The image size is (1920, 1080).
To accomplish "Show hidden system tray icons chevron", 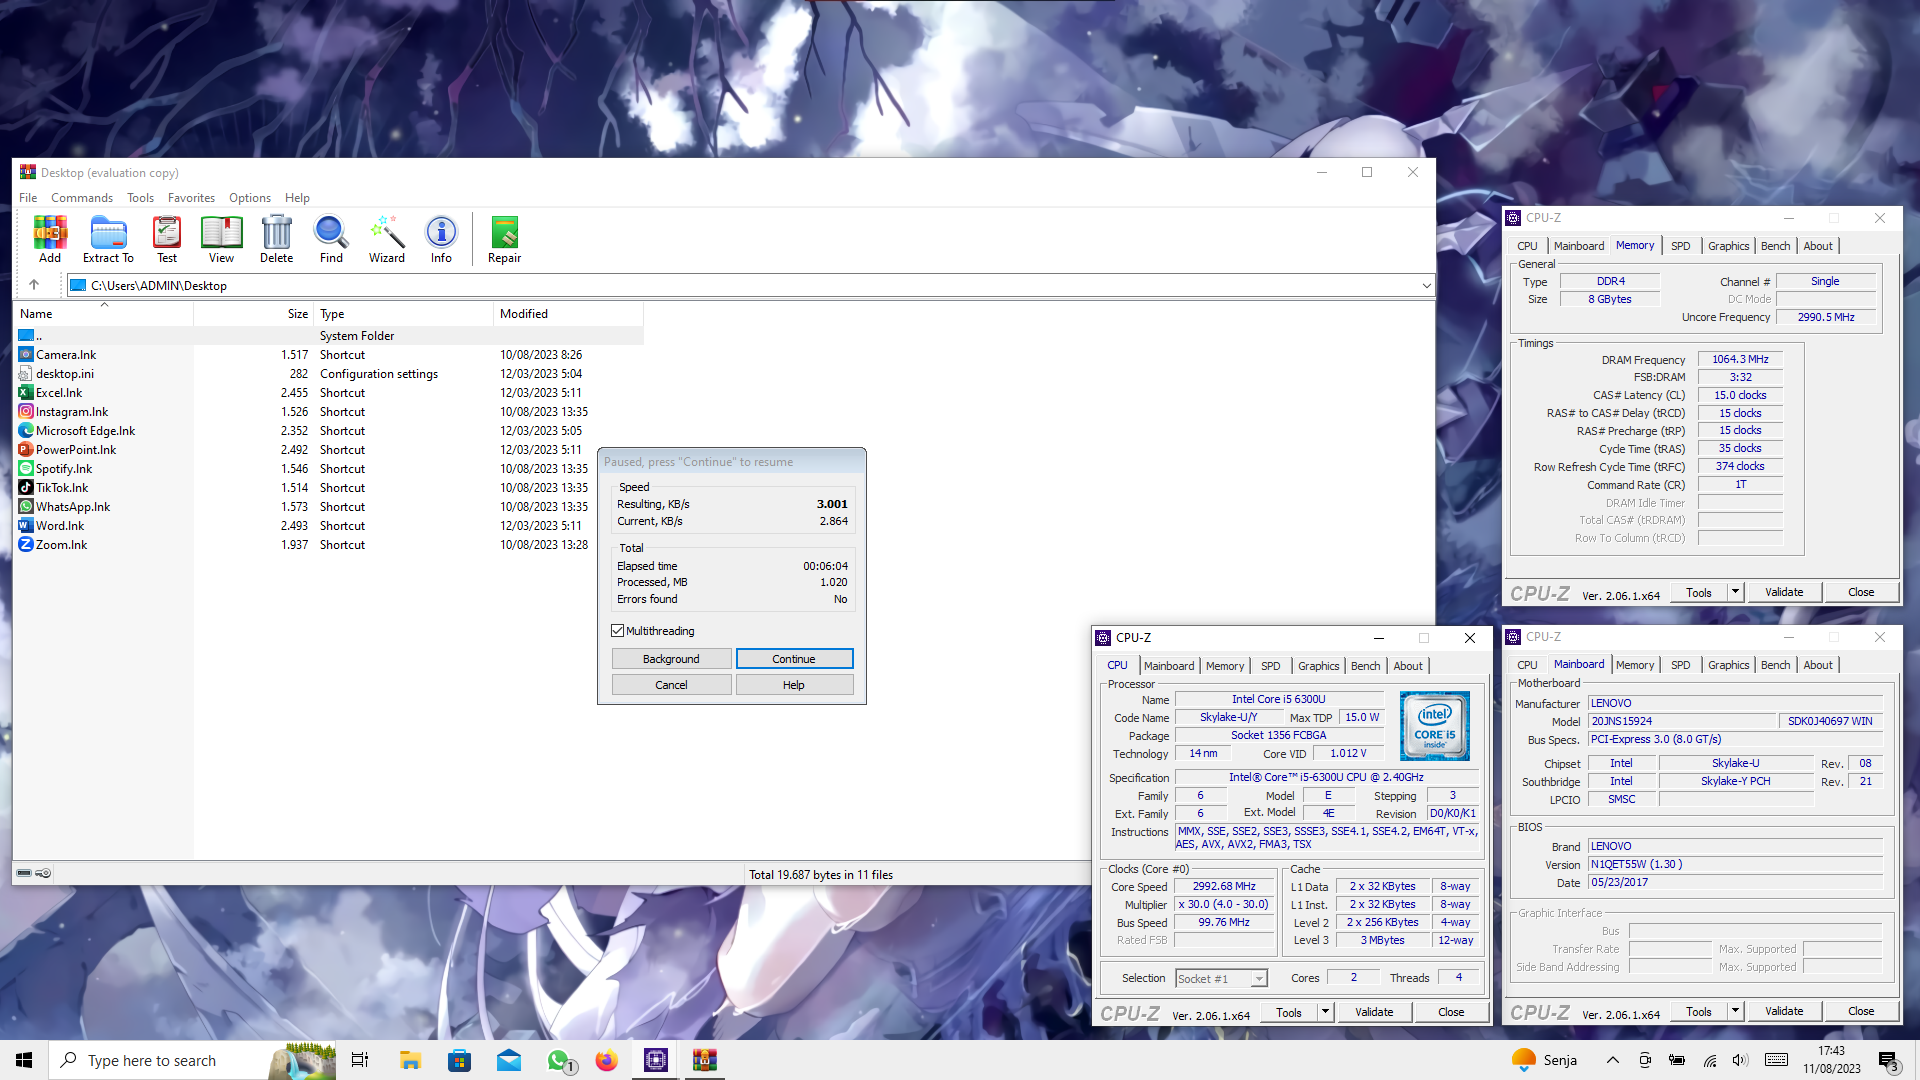I will tap(1612, 1060).
